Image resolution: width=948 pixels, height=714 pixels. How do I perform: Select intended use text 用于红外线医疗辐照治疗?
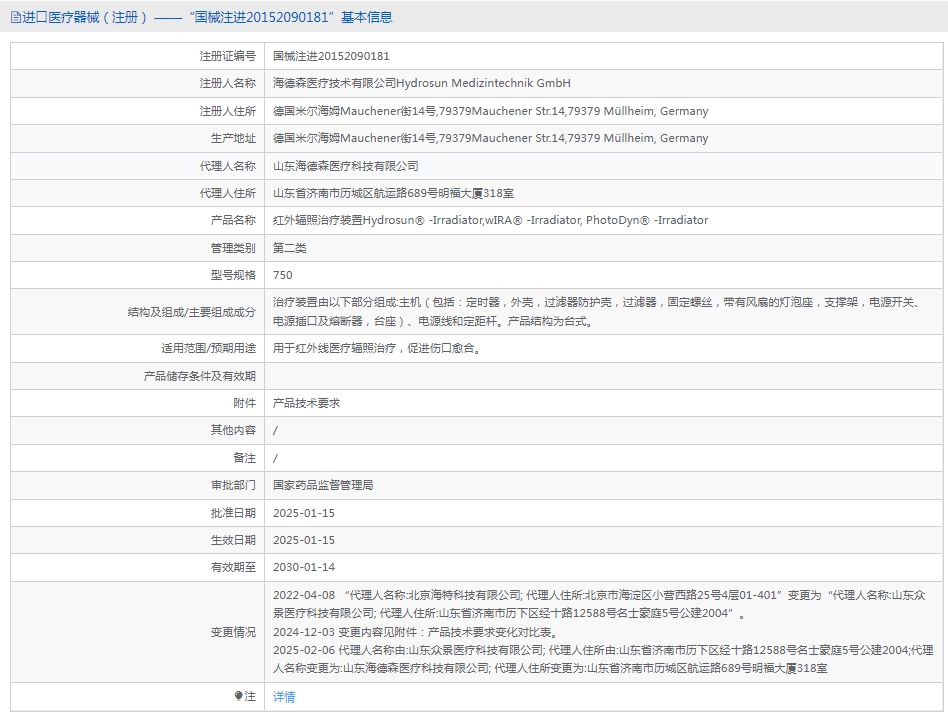(x=376, y=348)
